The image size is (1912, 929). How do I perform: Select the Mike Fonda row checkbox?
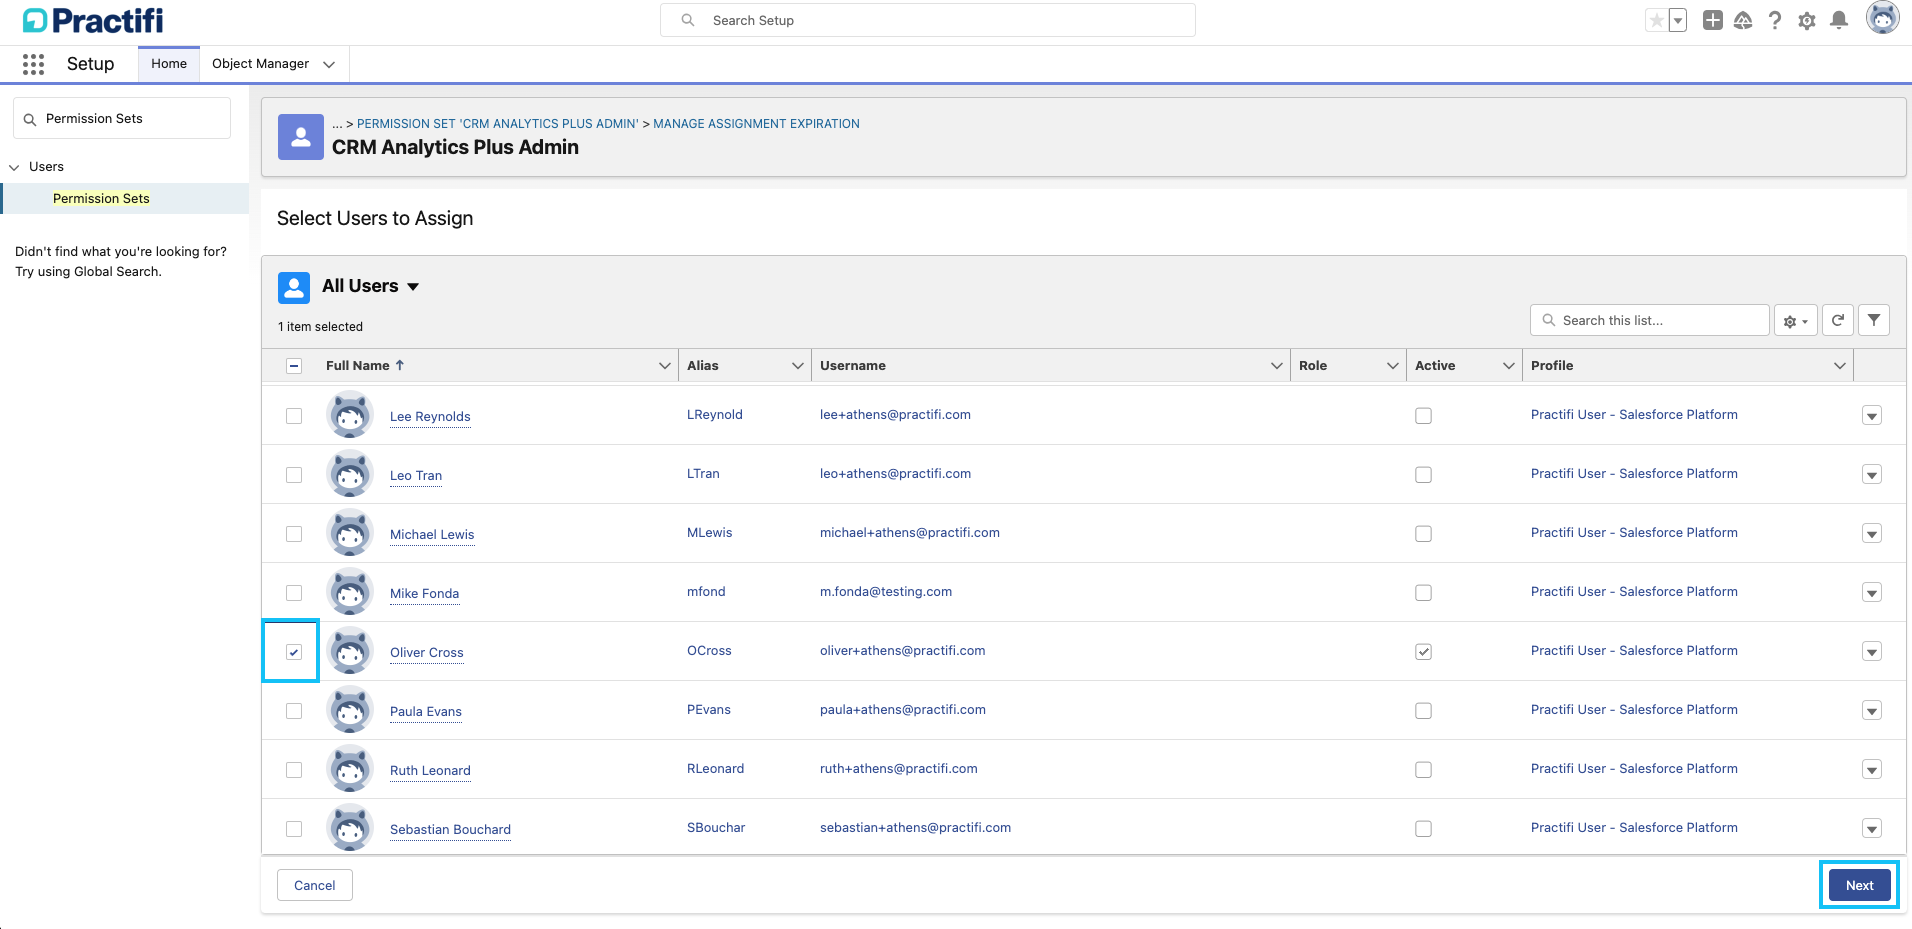tap(294, 593)
